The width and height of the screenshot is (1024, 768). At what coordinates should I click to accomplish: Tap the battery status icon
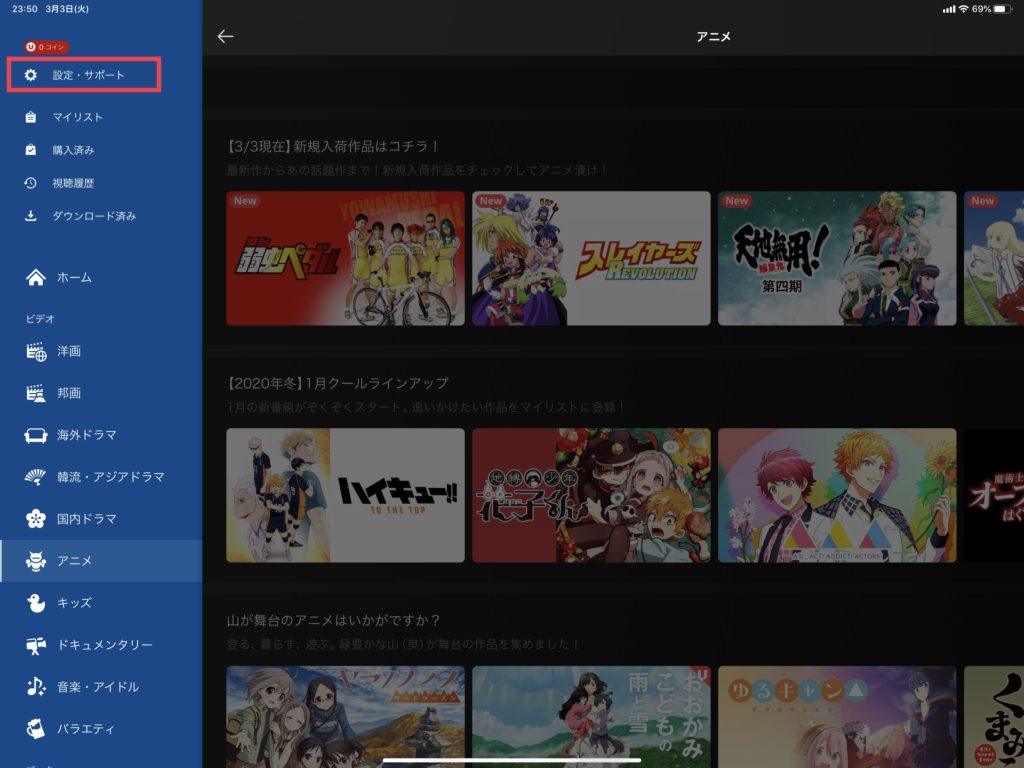[1003, 9]
